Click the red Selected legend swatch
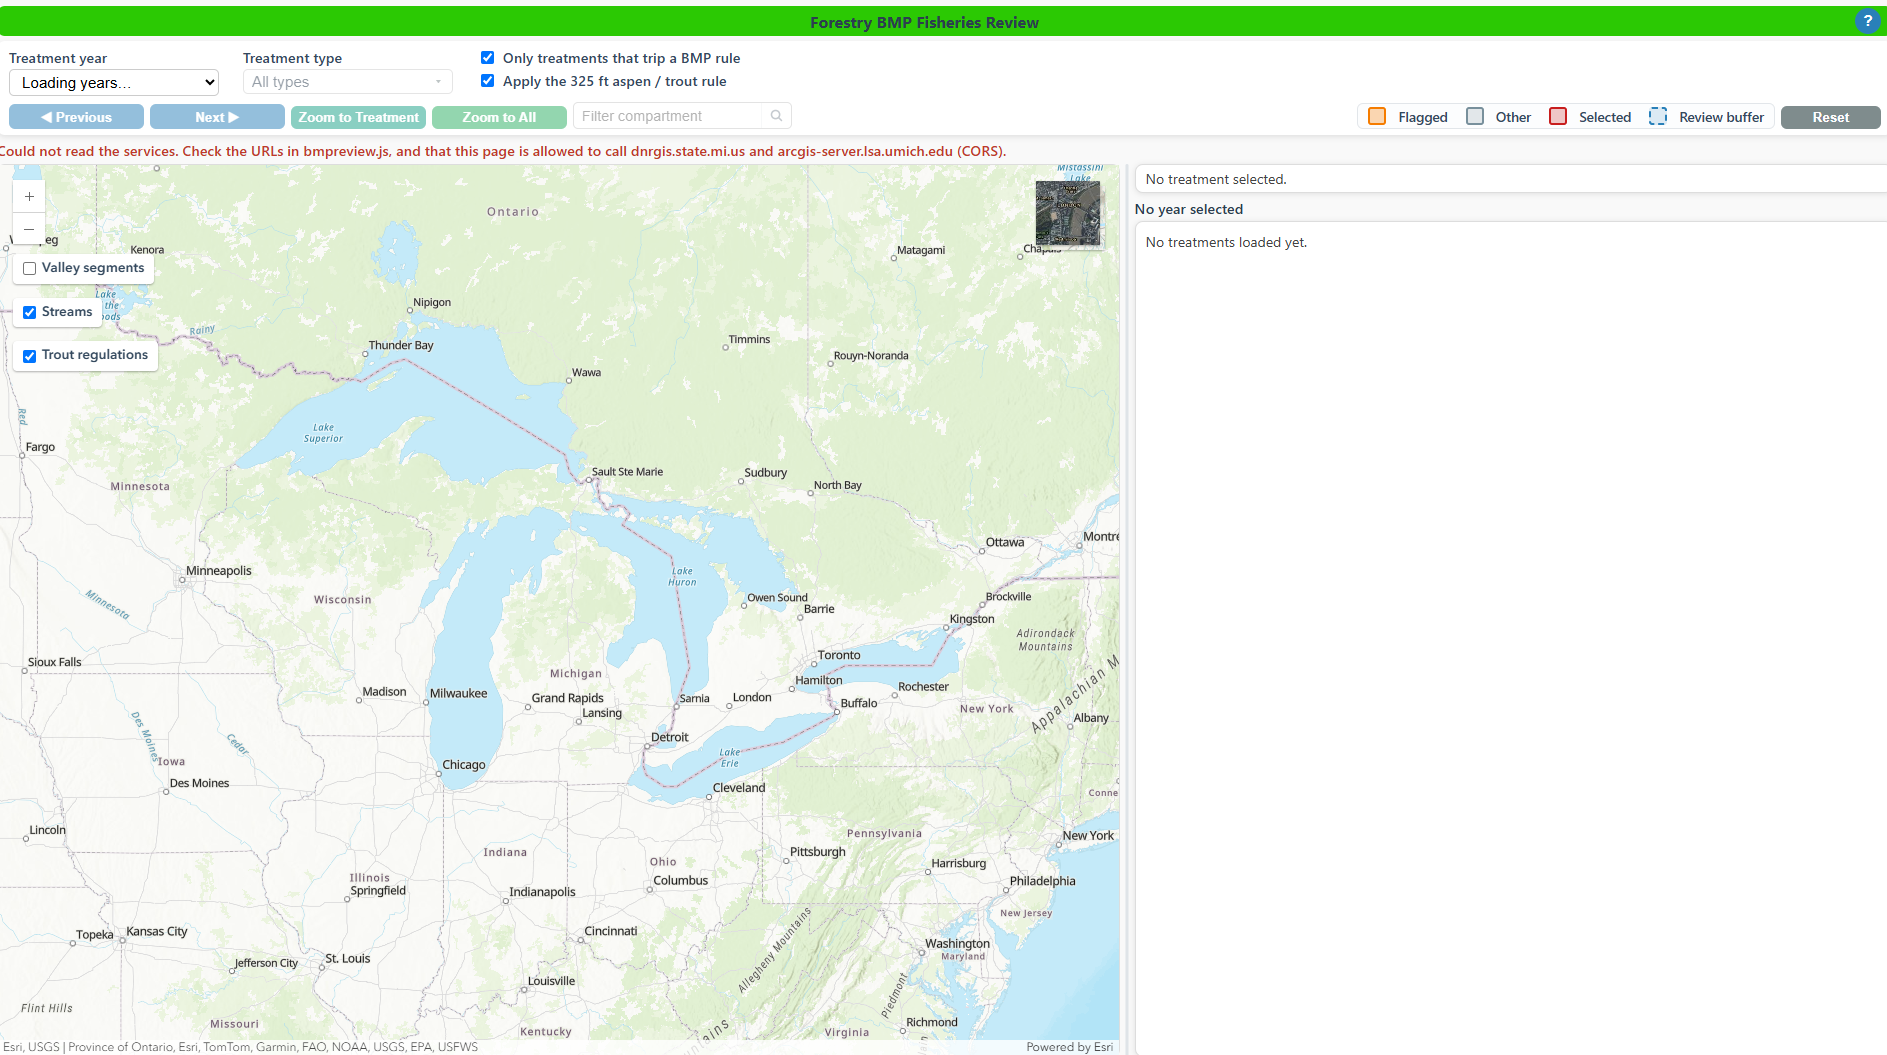1887x1055 pixels. (1558, 116)
